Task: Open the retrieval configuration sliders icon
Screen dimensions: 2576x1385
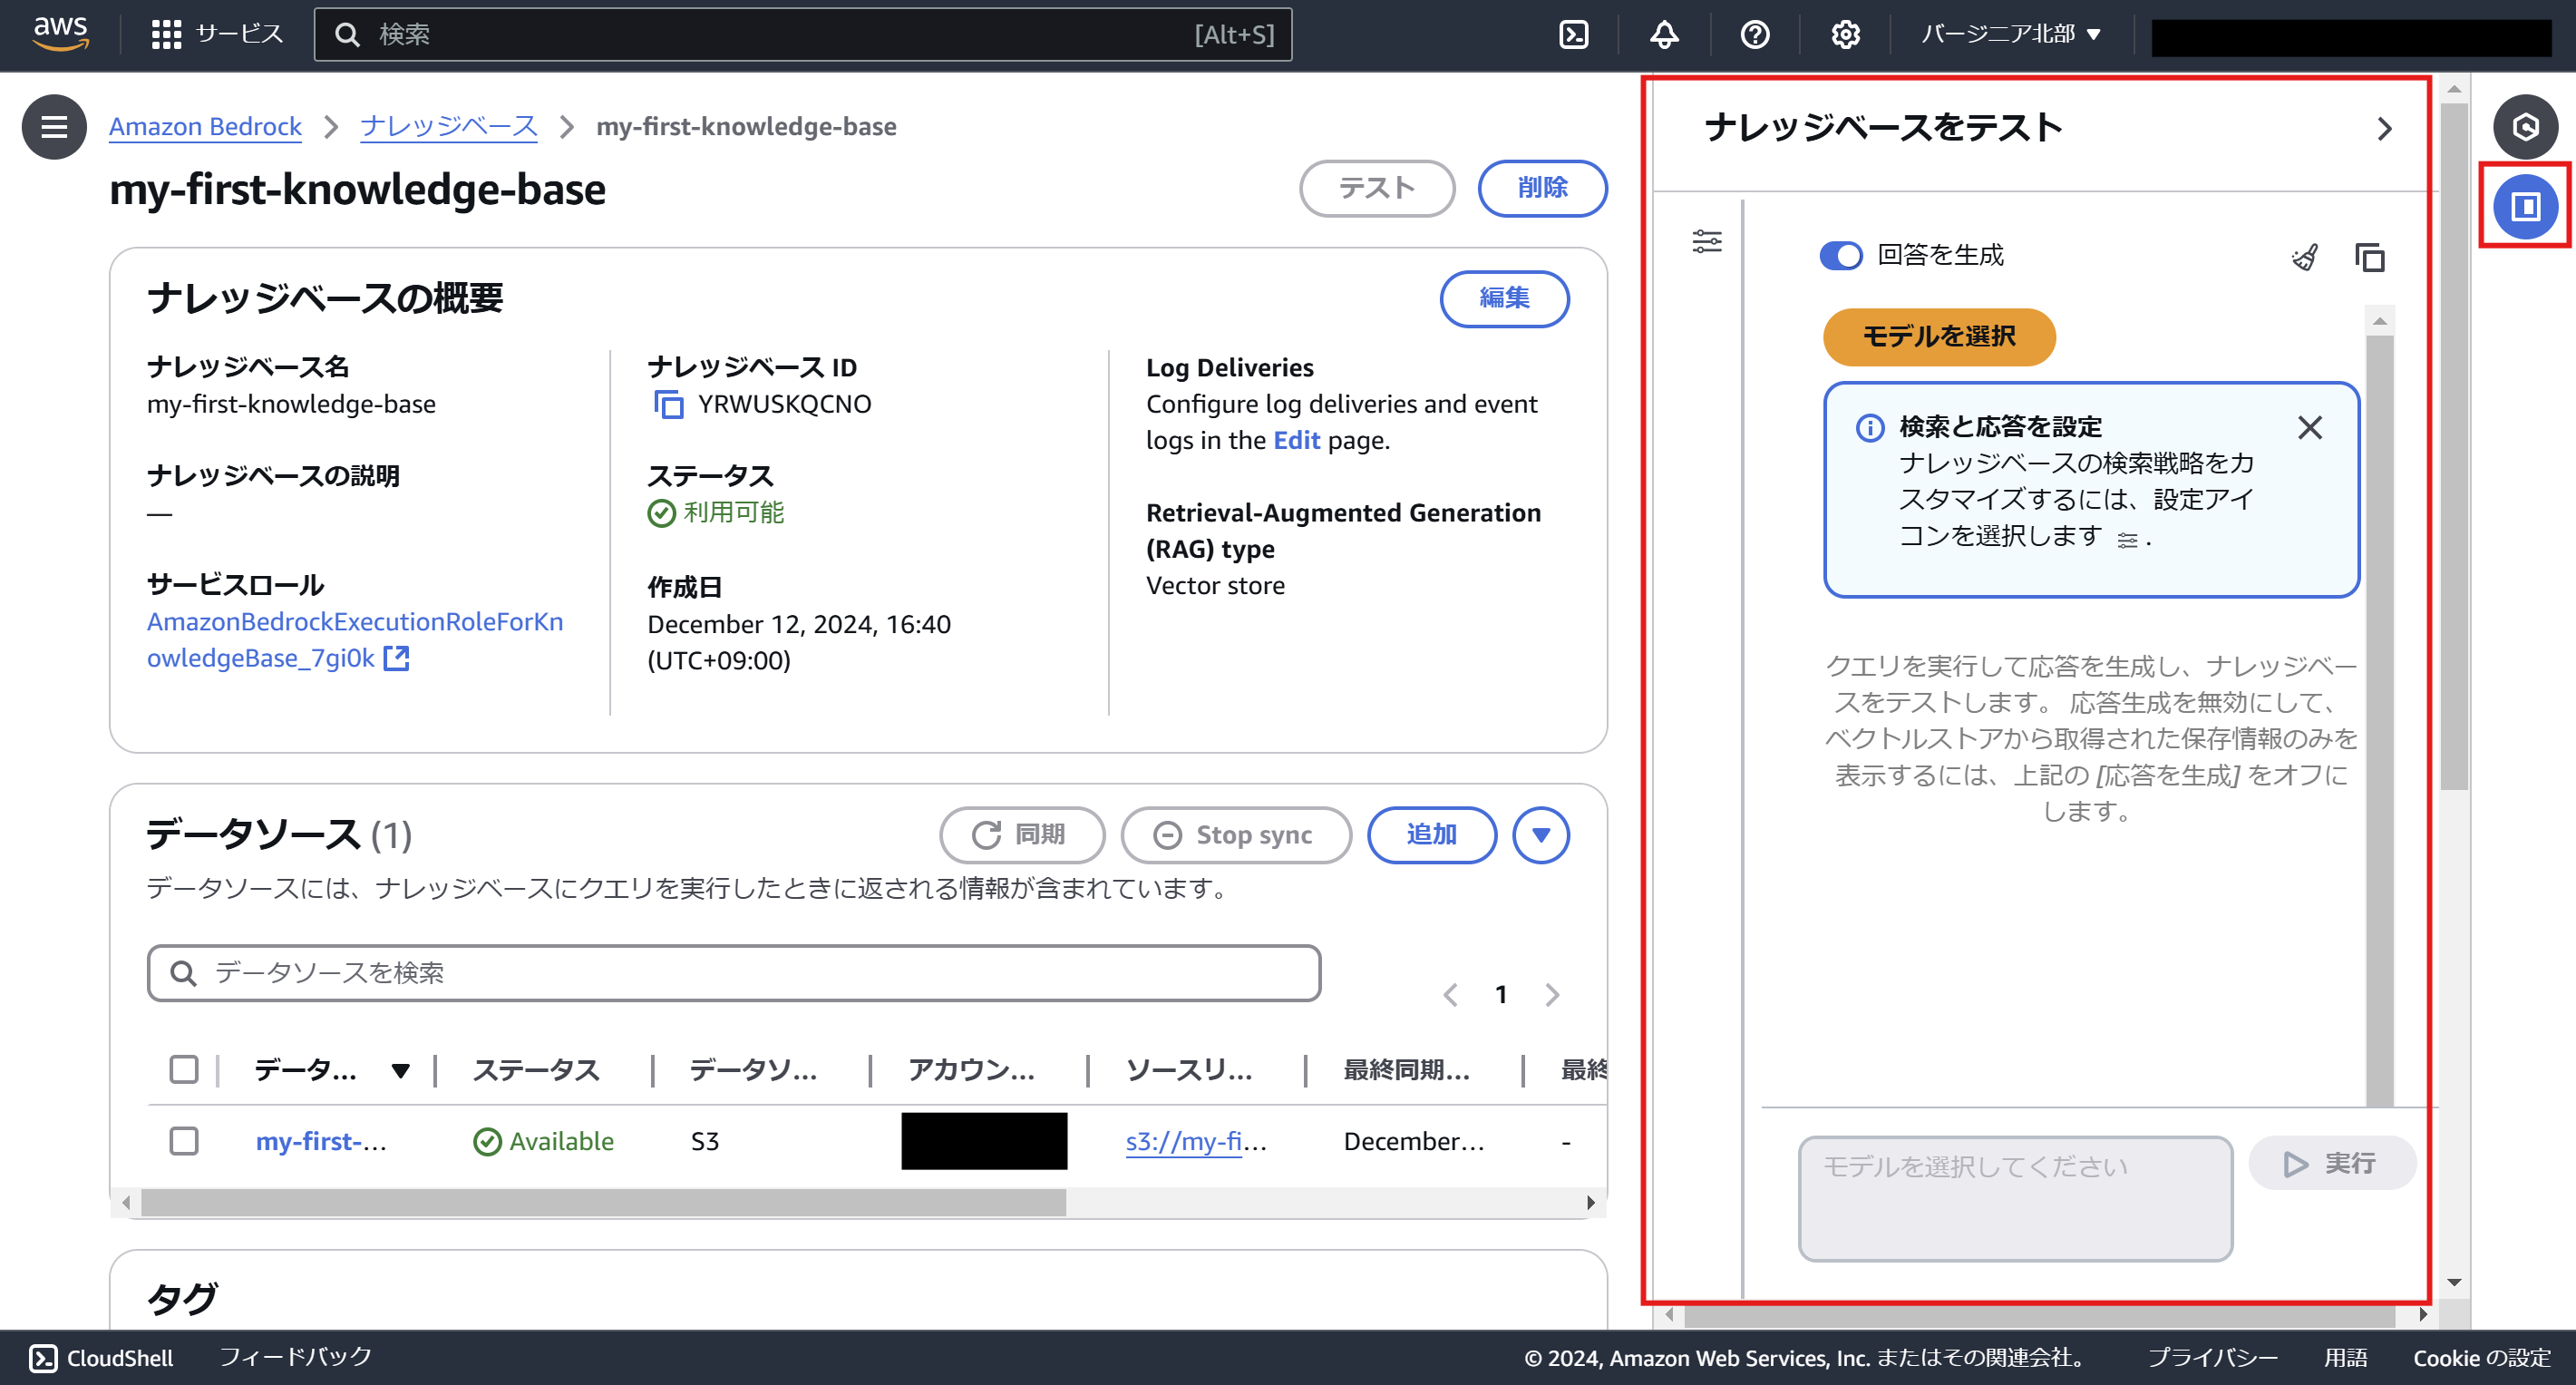Action: tap(1707, 241)
